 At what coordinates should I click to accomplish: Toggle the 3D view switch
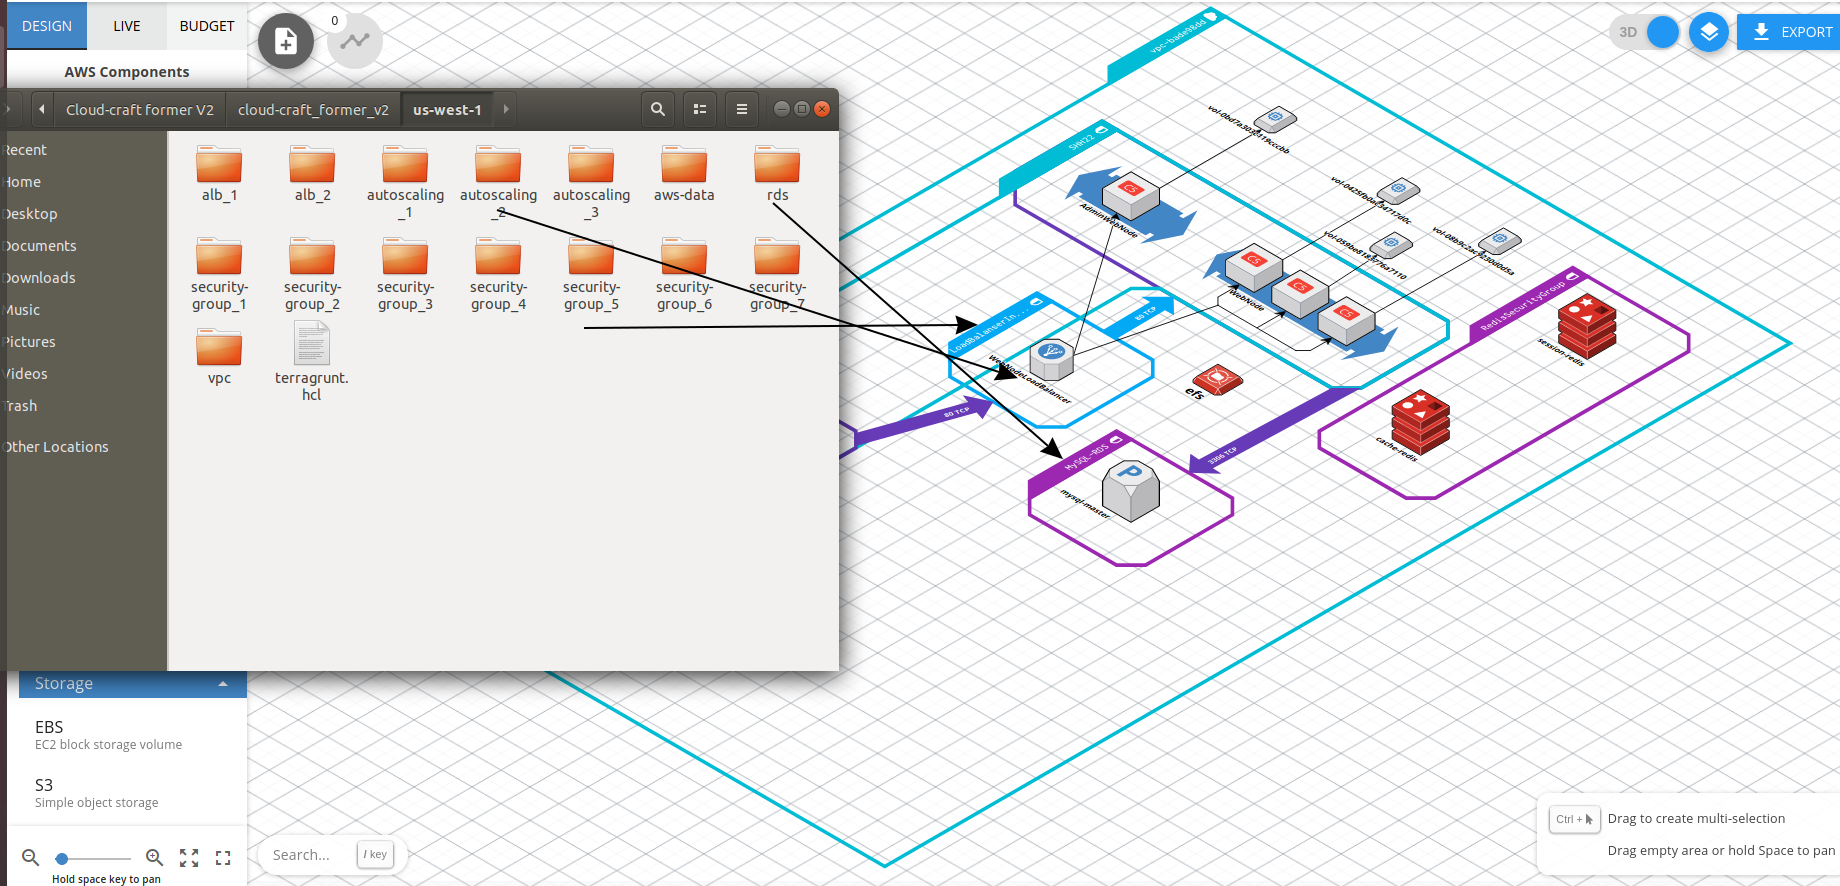[1645, 32]
